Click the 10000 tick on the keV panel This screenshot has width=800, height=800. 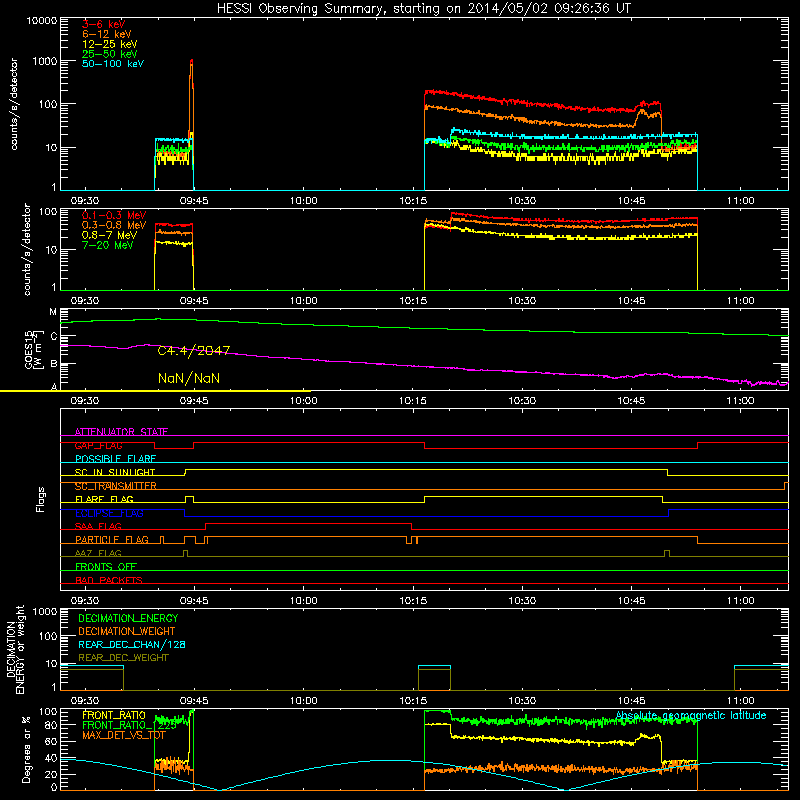click(x=42, y=21)
